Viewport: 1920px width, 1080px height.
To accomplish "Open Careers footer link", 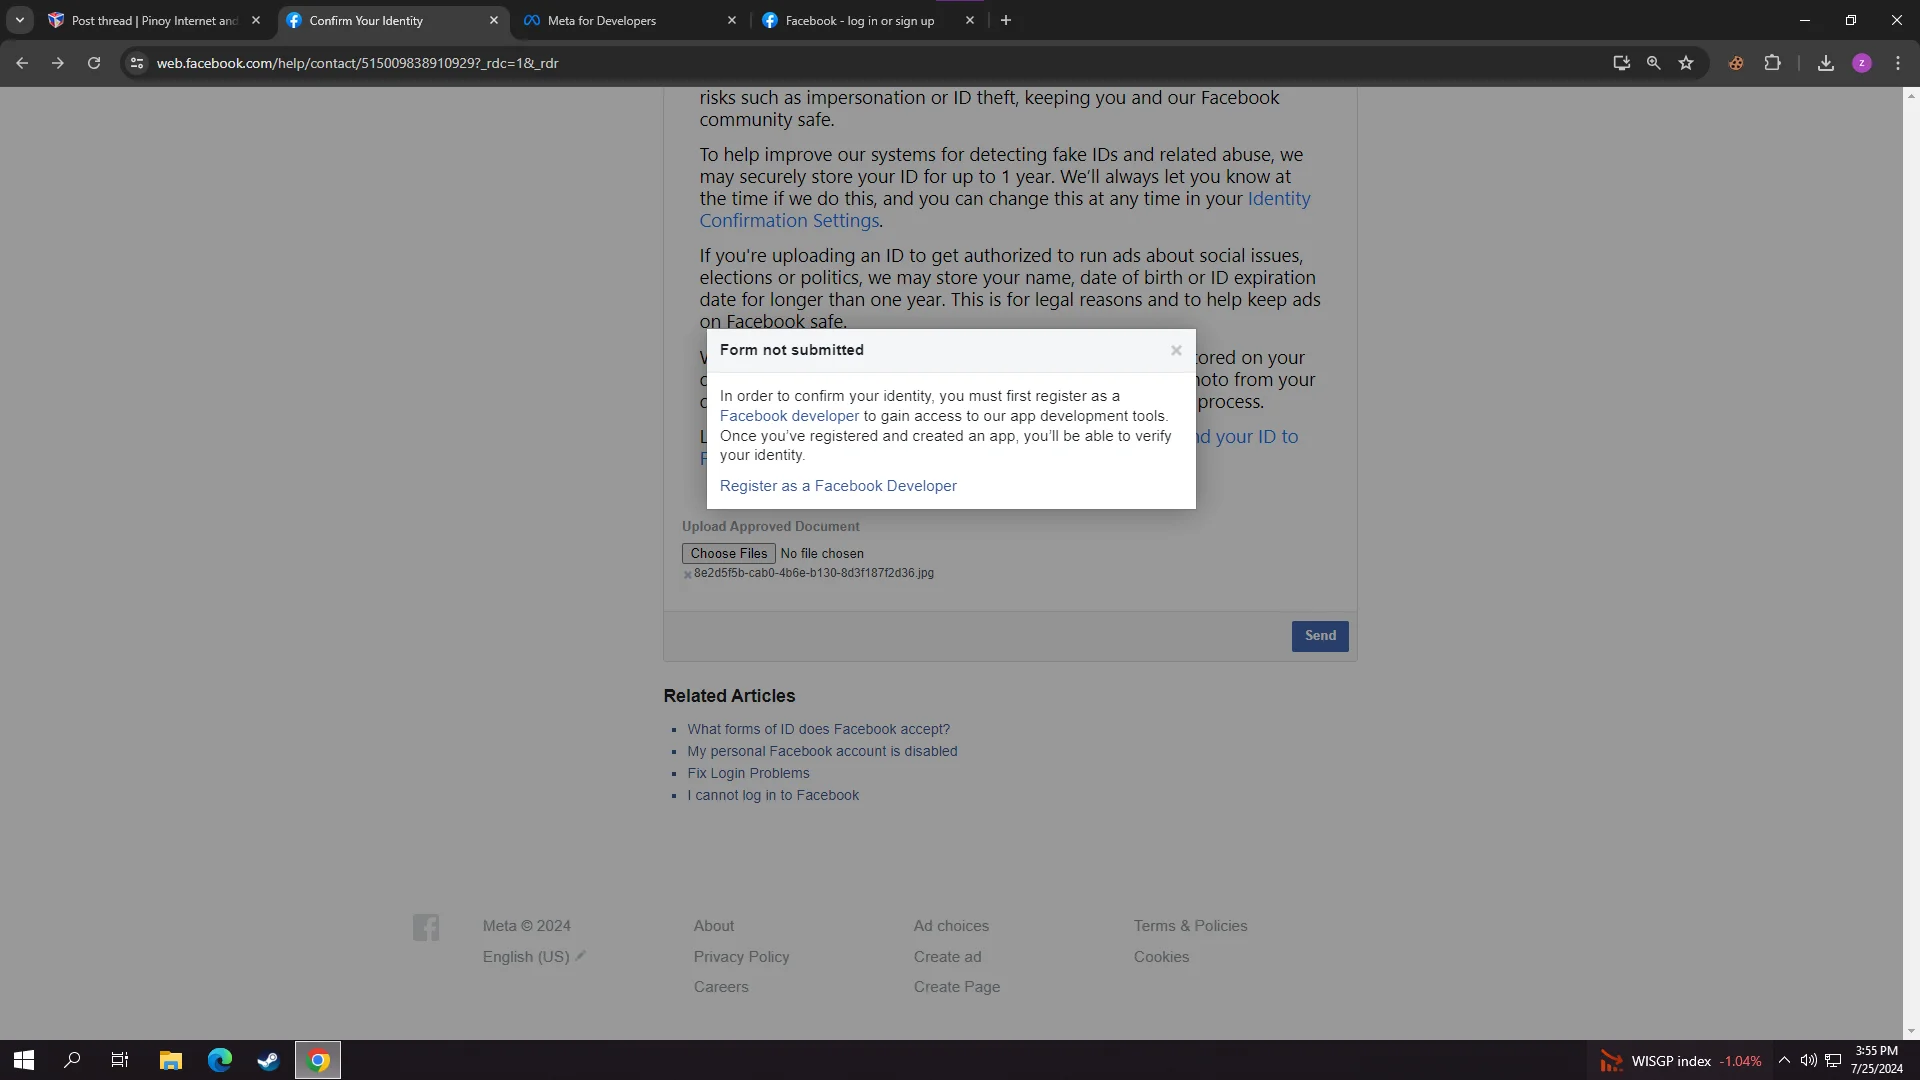I will pos(721,987).
